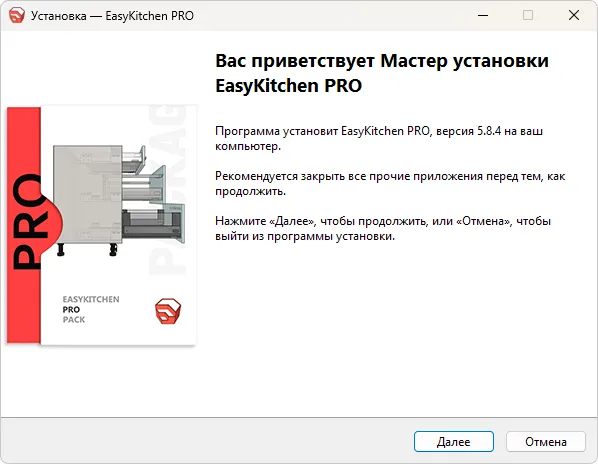Screen dimensions: 598x464
Task: Click the Далее button to continue
Action: 453,442
